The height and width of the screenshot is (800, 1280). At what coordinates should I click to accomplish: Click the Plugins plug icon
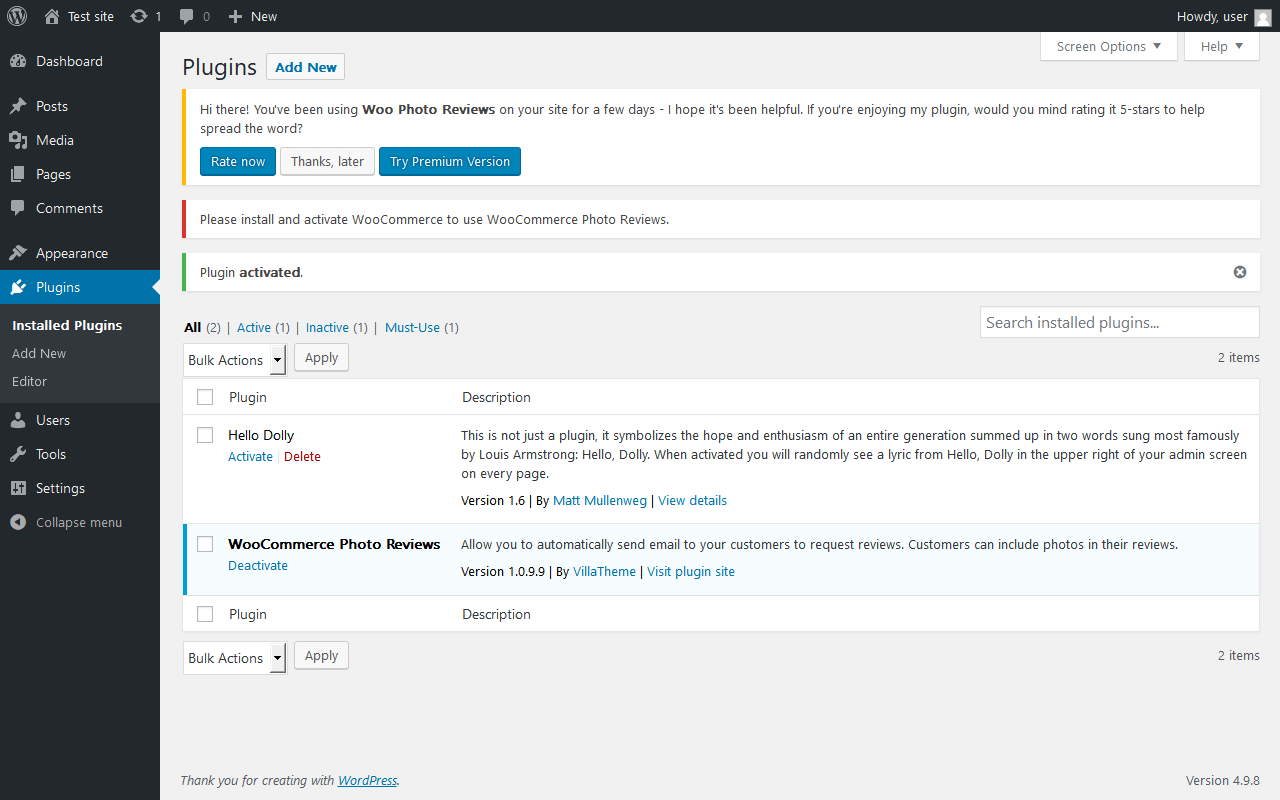point(18,287)
